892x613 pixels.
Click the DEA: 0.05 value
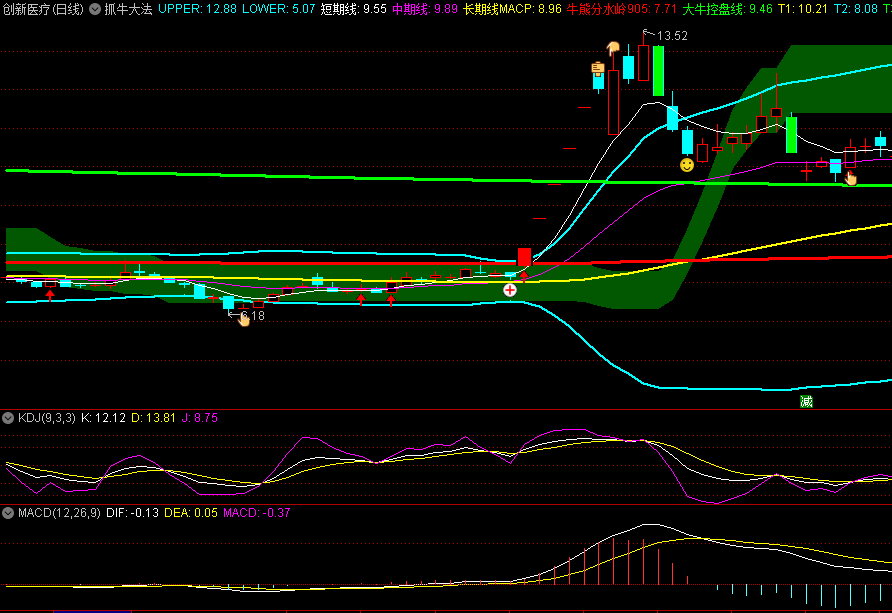pos(191,513)
